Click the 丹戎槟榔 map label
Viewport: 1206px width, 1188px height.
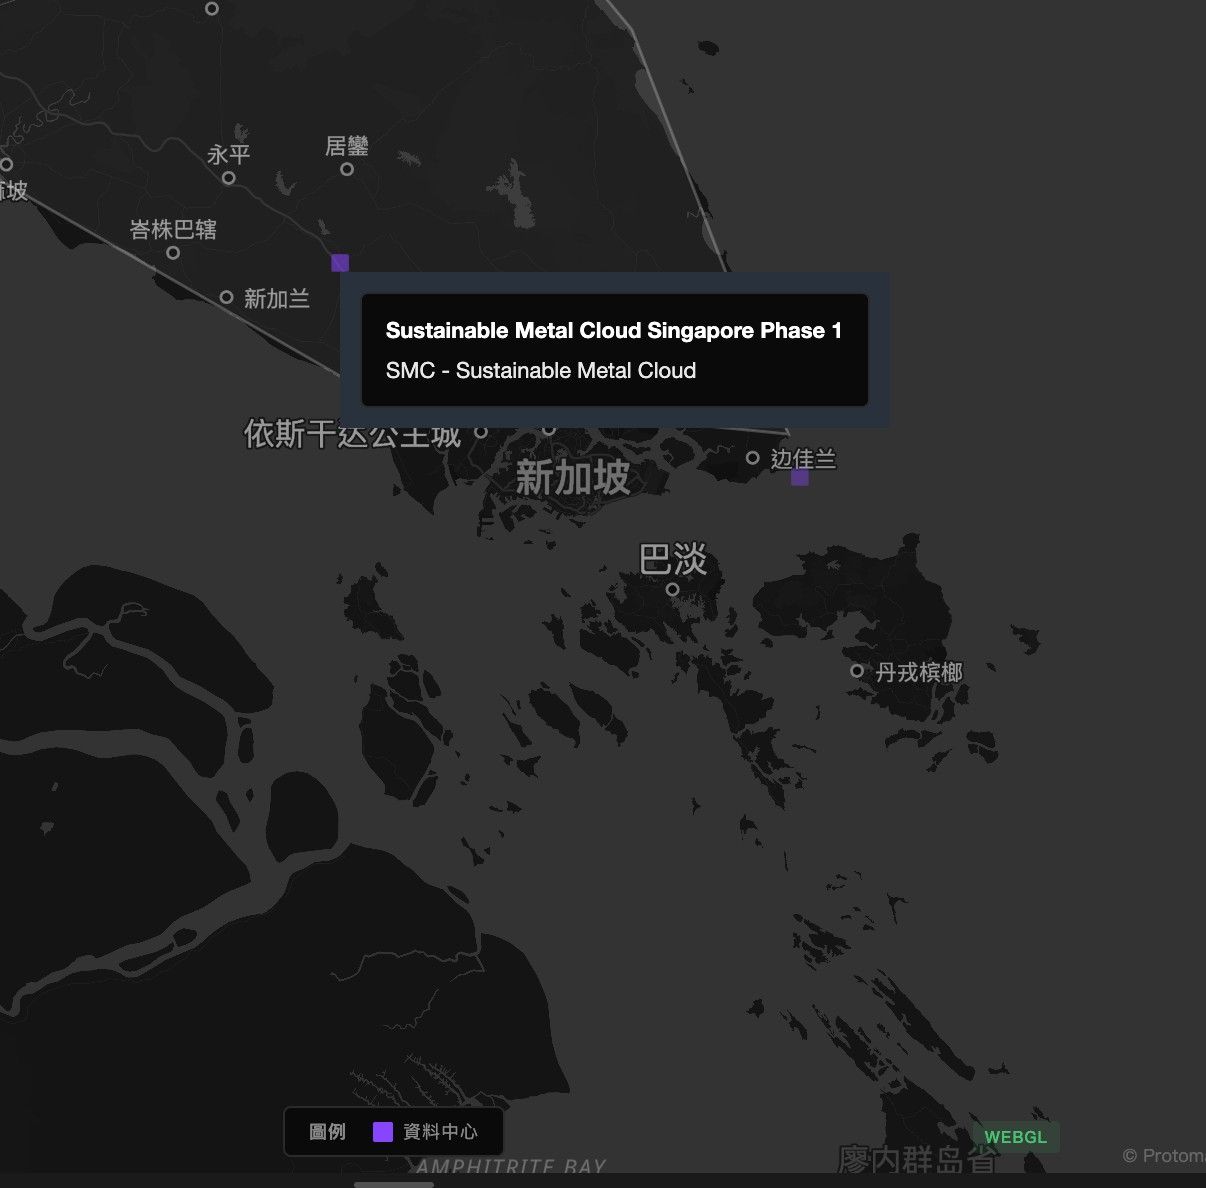click(x=919, y=672)
